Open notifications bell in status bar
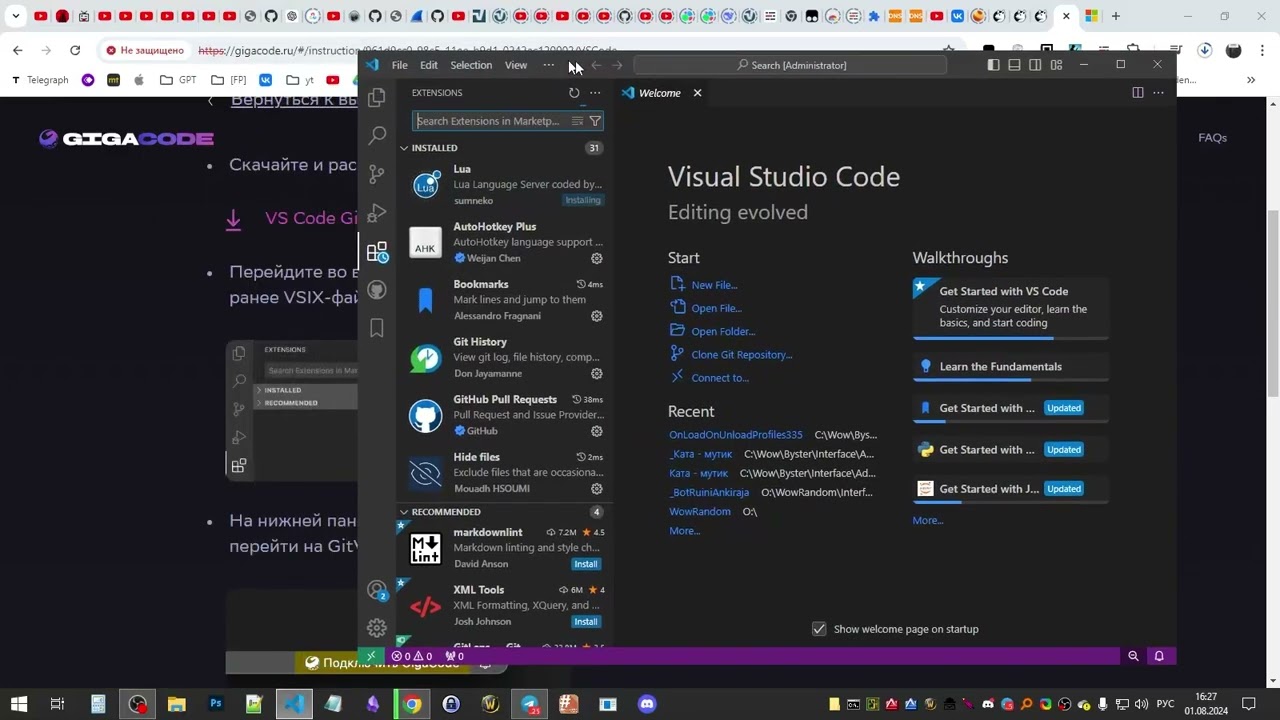Viewport: 1280px width, 720px height. coord(1159,656)
